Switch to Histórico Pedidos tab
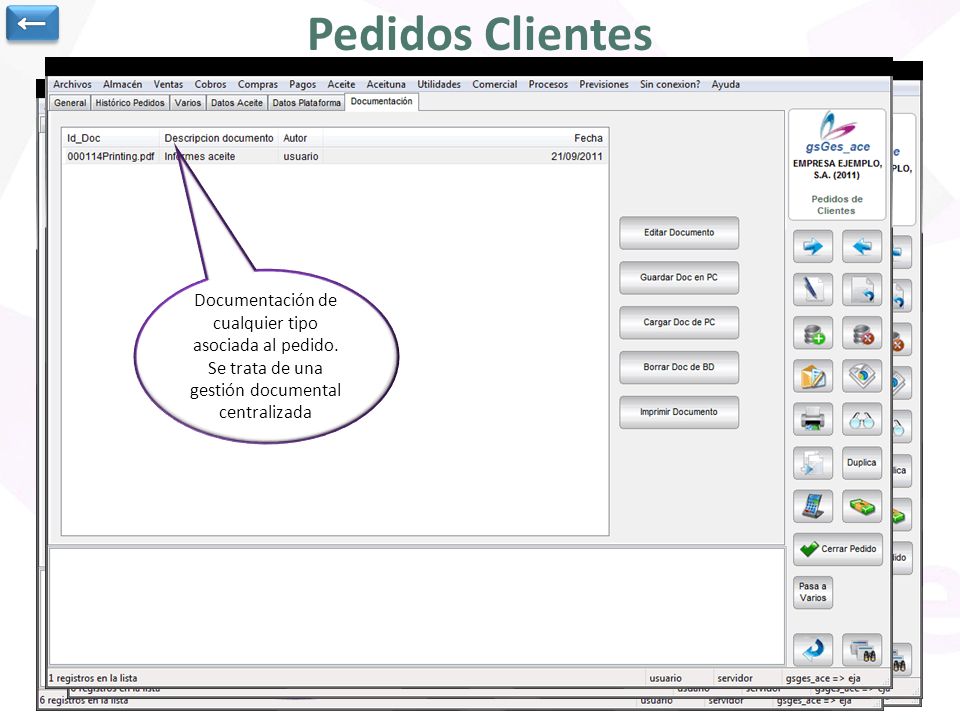 click(x=130, y=103)
